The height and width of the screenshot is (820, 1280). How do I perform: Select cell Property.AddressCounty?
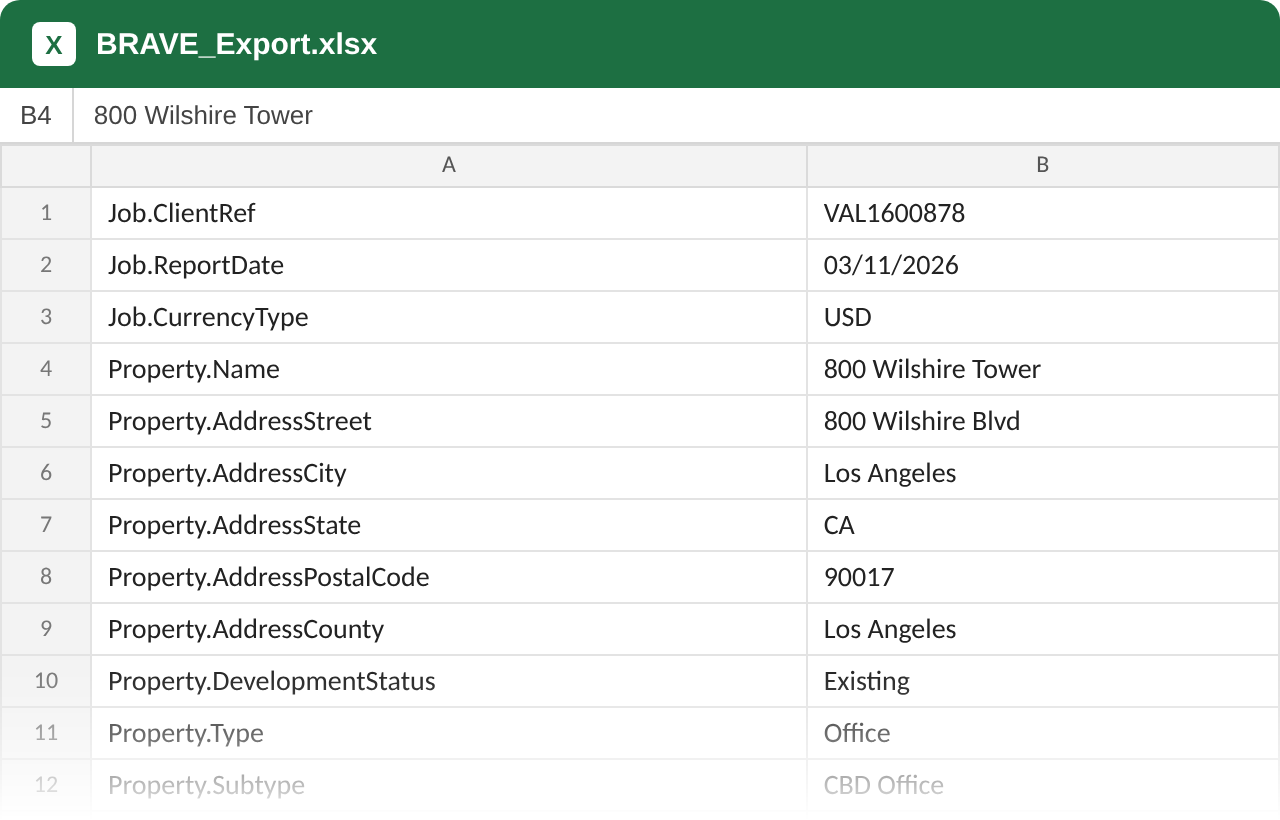tap(449, 629)
